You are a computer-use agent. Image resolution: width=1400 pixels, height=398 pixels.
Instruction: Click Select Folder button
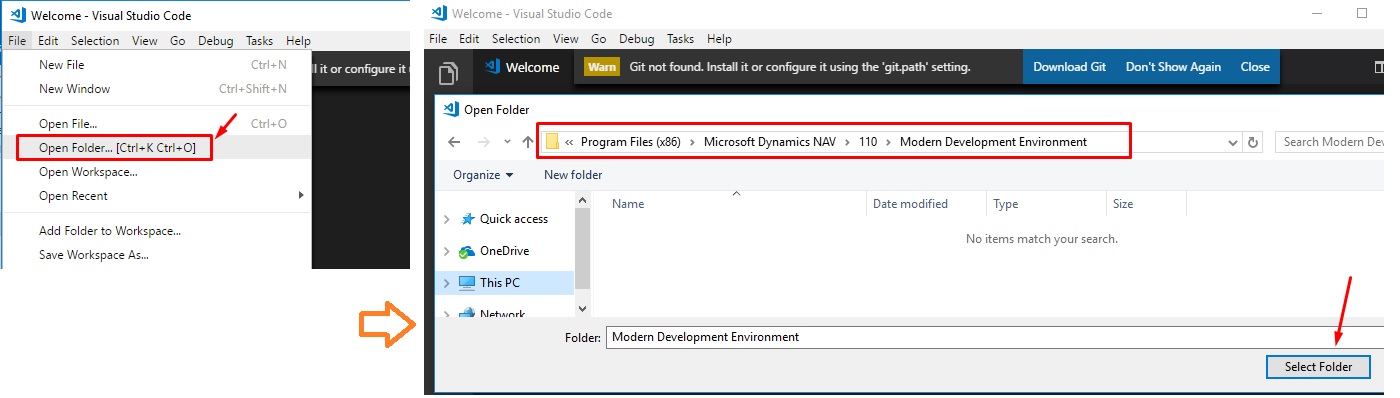pos(1317,367)
